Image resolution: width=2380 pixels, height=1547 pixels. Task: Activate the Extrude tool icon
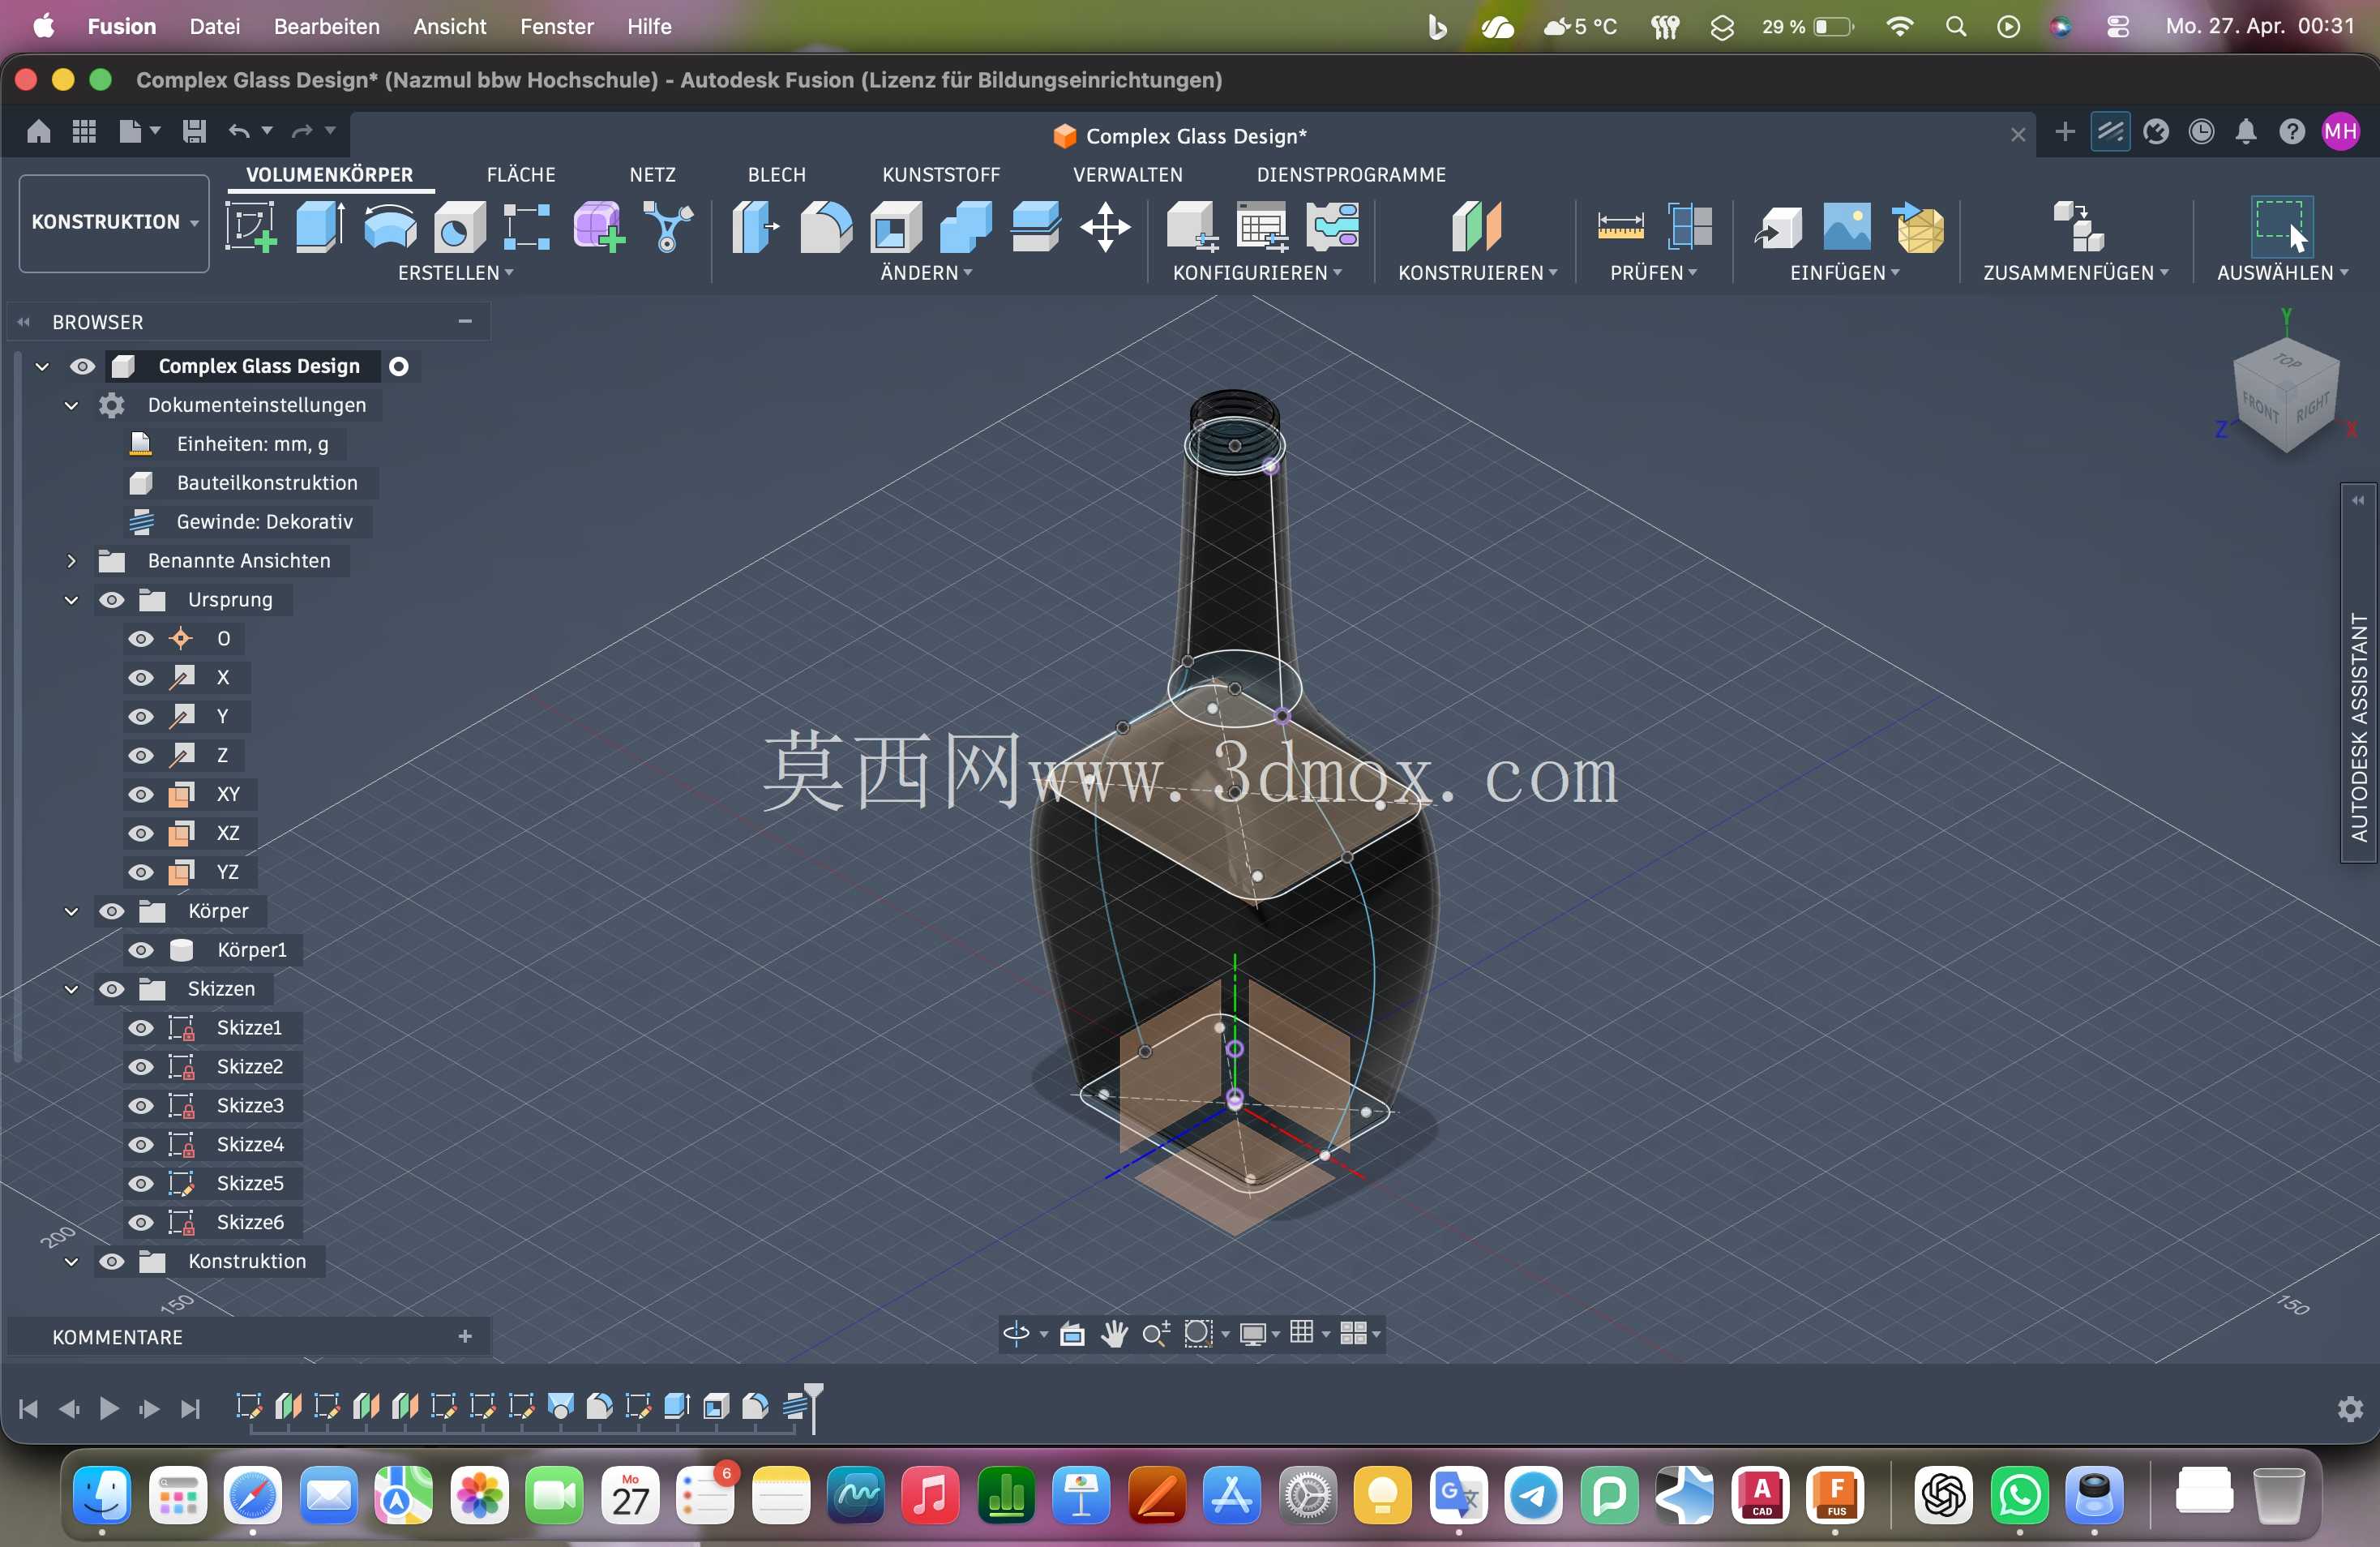pyautogui.click(x=320, y=226)
